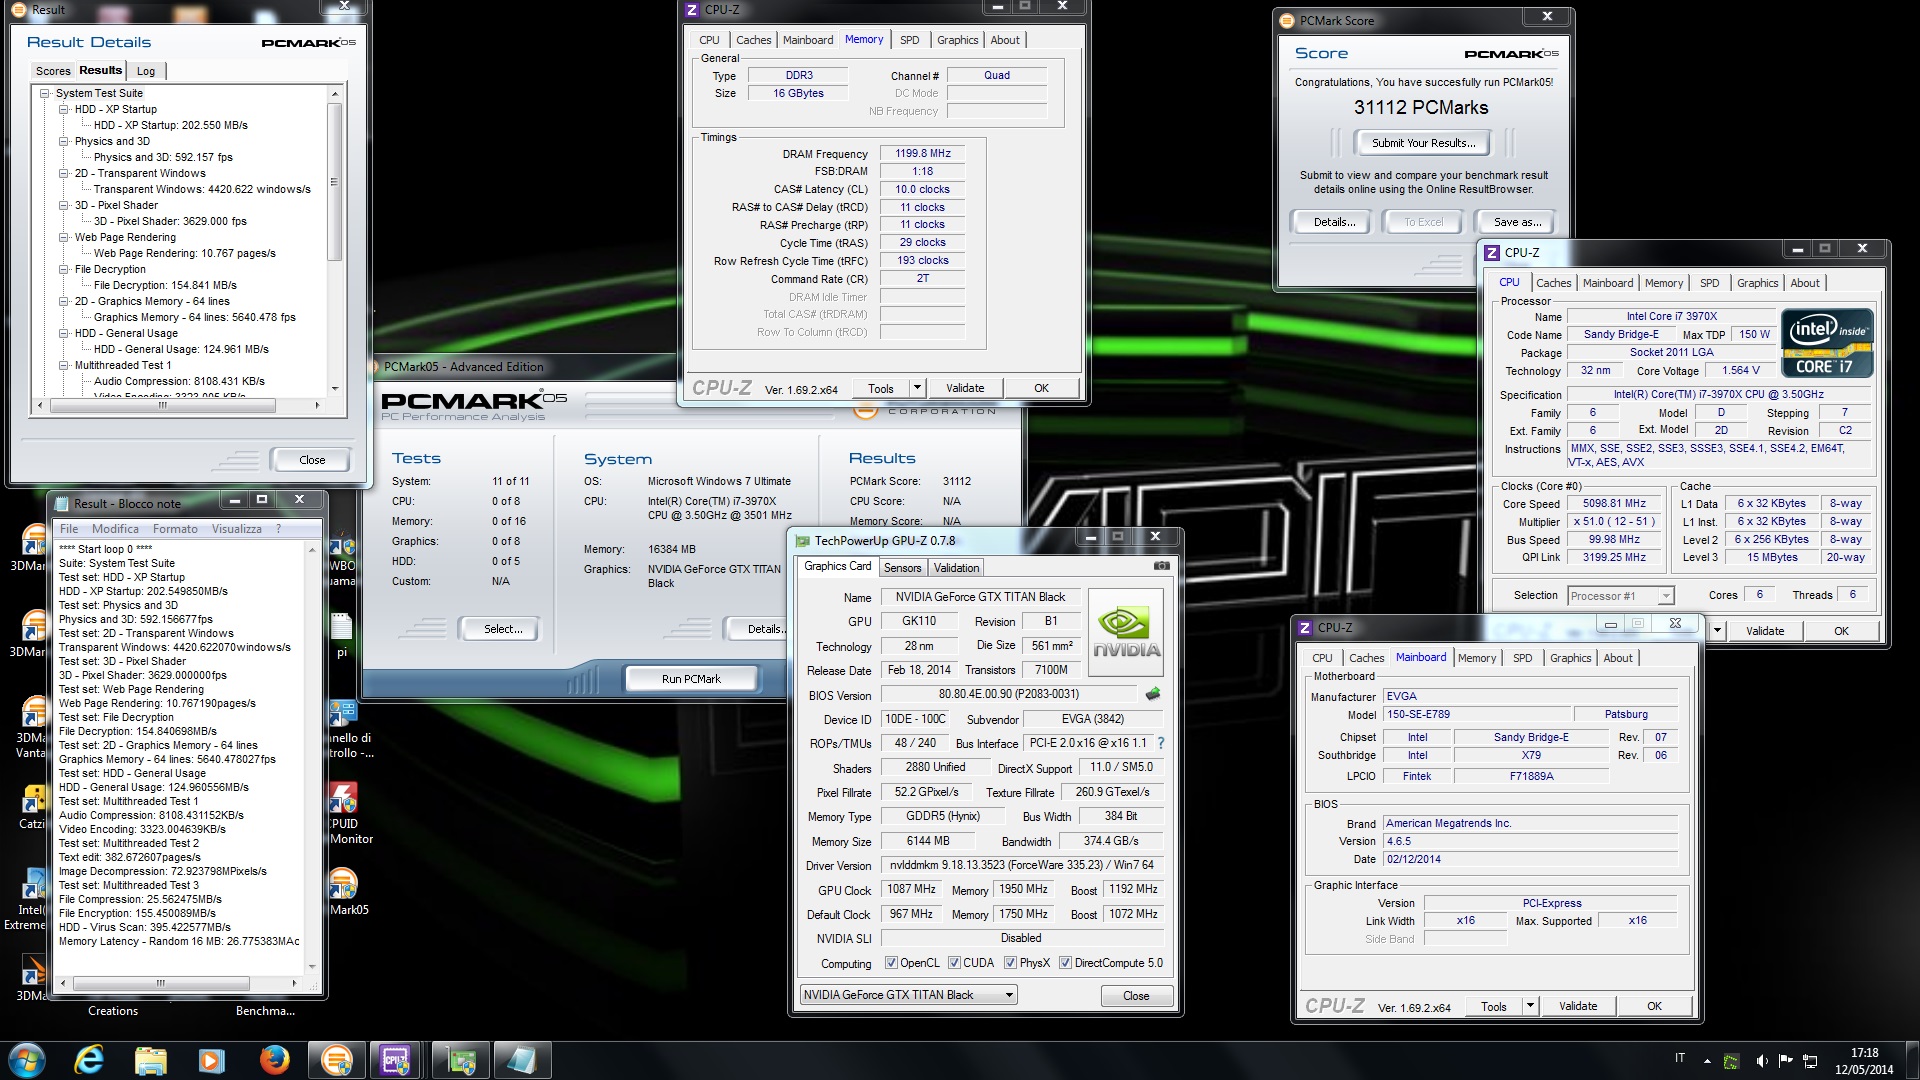Save GPU BIOS using chip icon
Image resolution: width=1920 pixels, height=1080 pixels.
pyautogui.click(x=1153, y=693)
